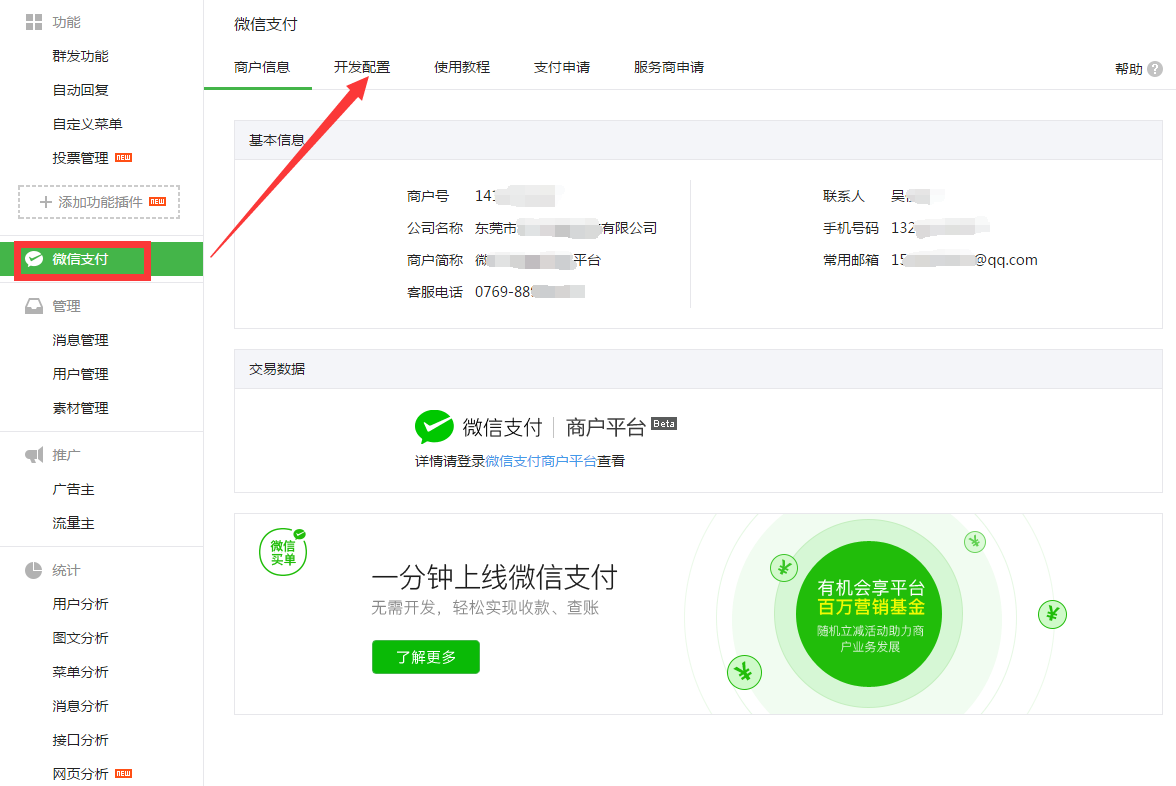The image size is (1176, 786).
Task: Open 投票管理 in sidebar
Action: click(80, 158)
